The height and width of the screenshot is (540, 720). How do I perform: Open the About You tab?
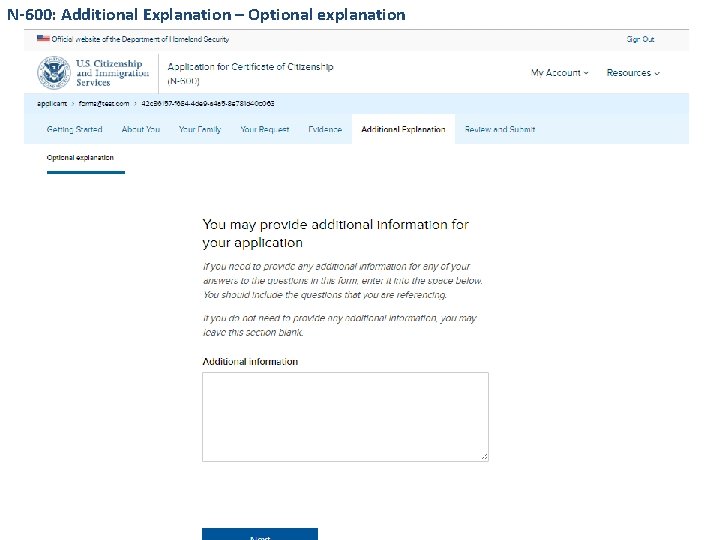(x=141, y=129)
